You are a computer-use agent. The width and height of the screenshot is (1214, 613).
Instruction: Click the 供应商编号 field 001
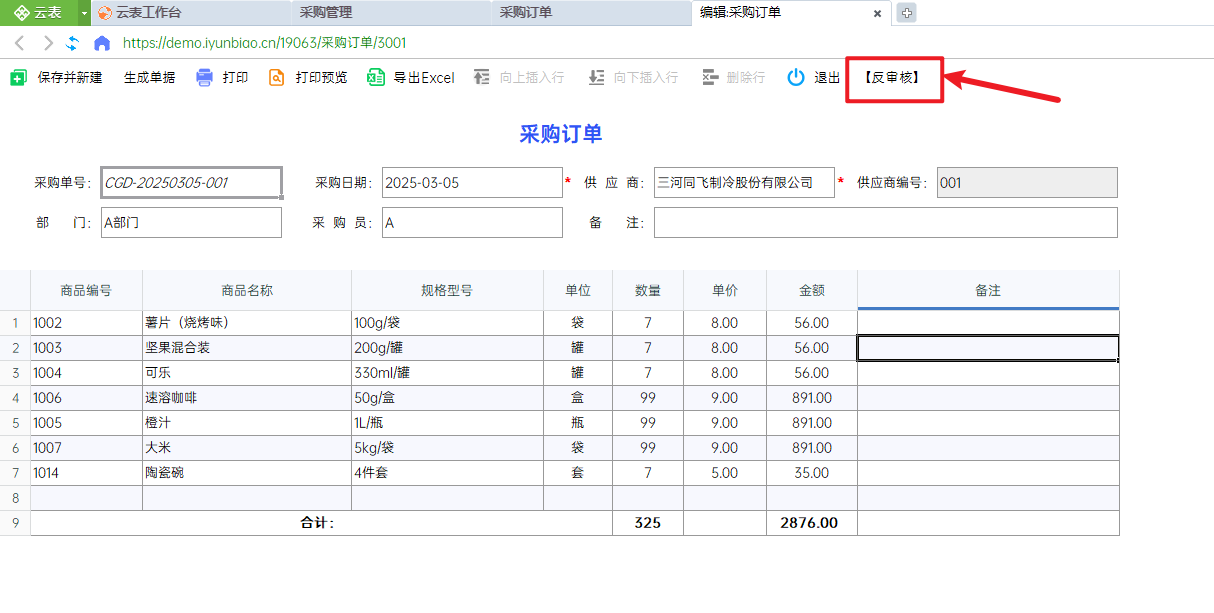click(1027, 183)
